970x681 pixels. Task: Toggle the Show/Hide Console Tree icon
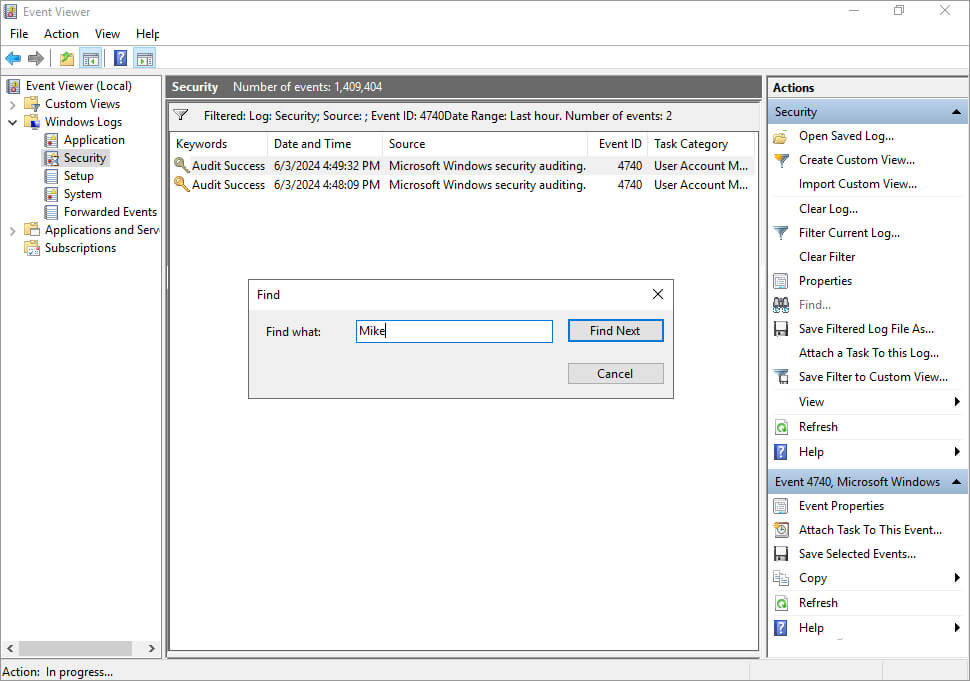pos(91,59)
